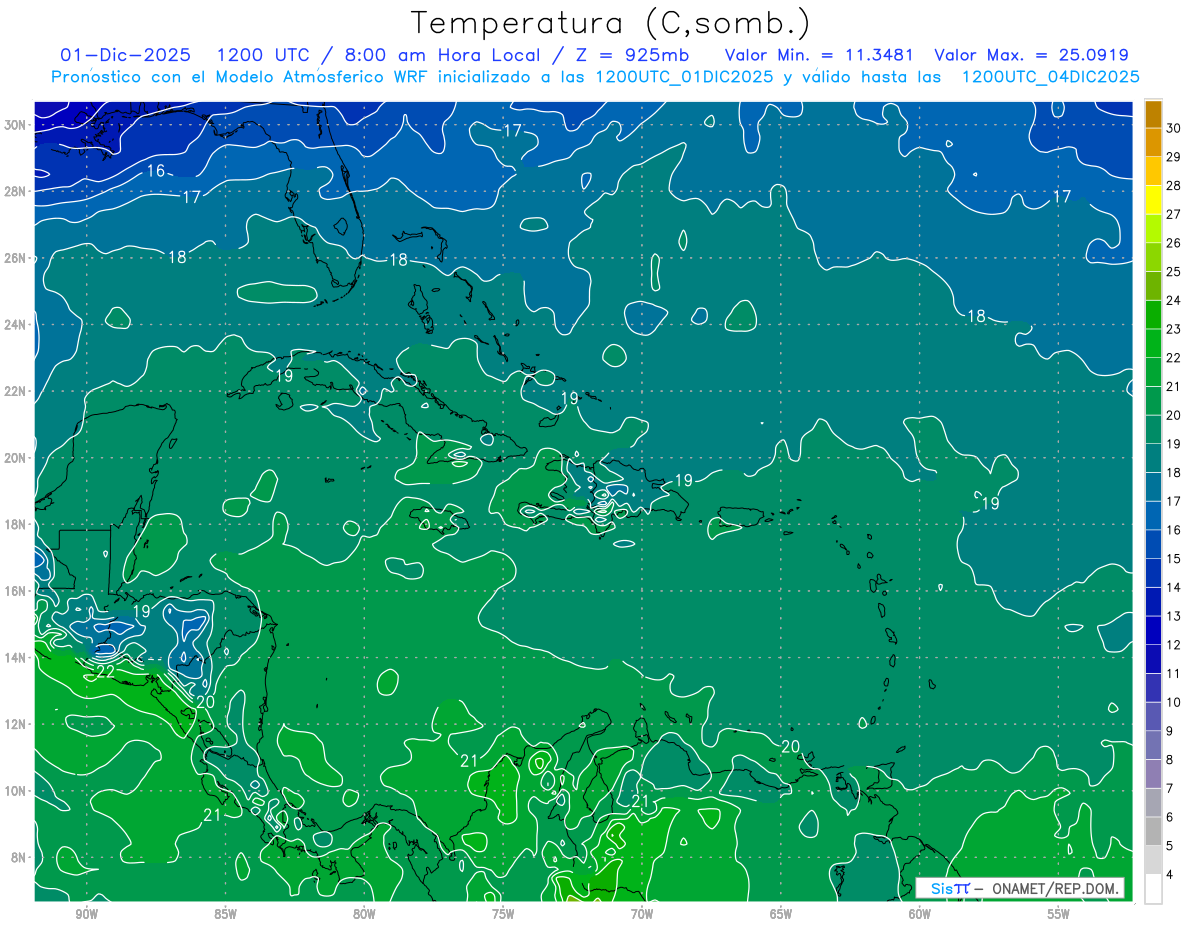Click the "26N" latitude label
Image resolution: width=1200 pixels, height=927 pixels.
[x=15, y=258]
